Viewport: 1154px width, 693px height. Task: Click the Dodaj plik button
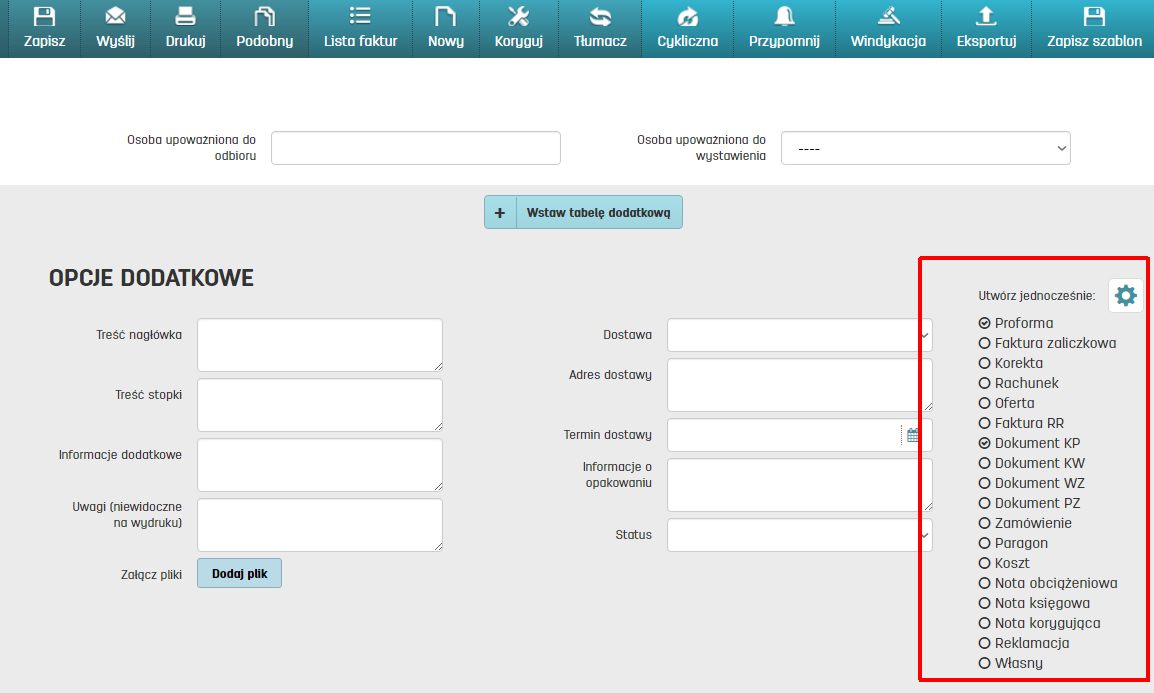pos(239,573)
